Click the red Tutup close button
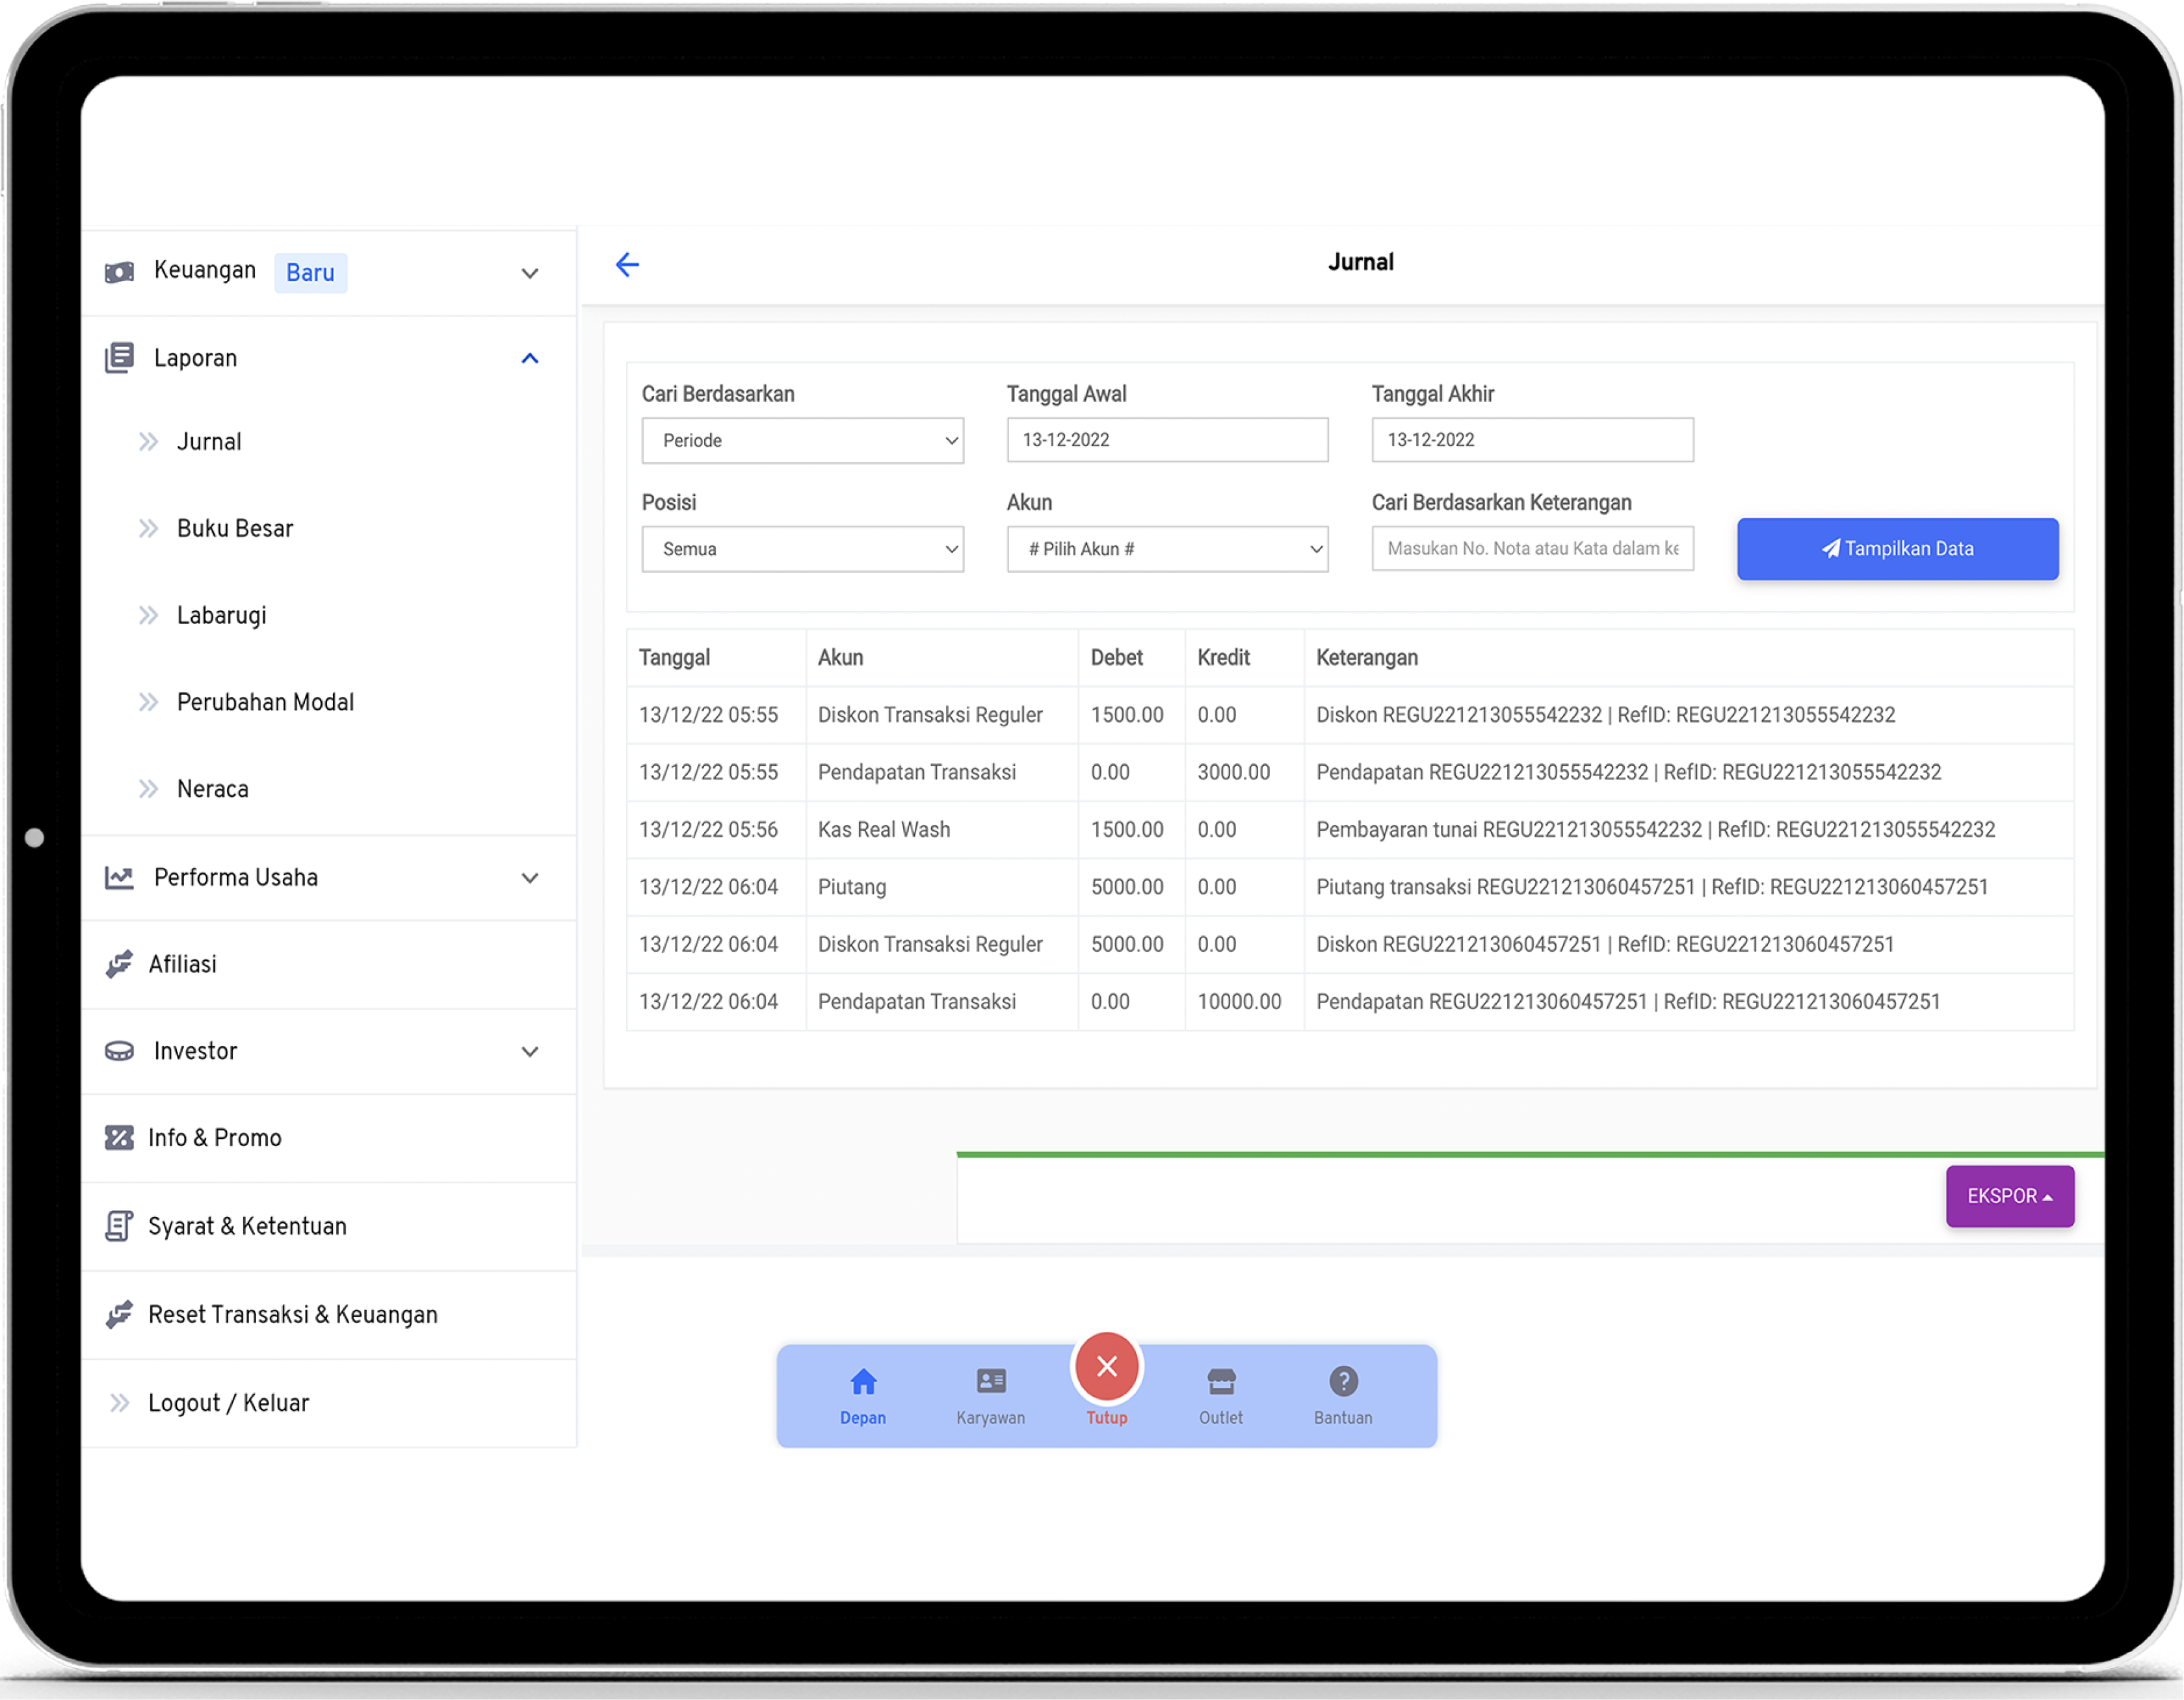 tap(1107, 1367)
